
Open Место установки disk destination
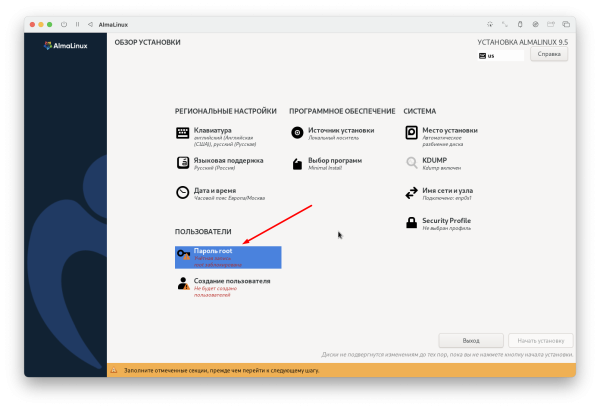(x=441, y=137)
